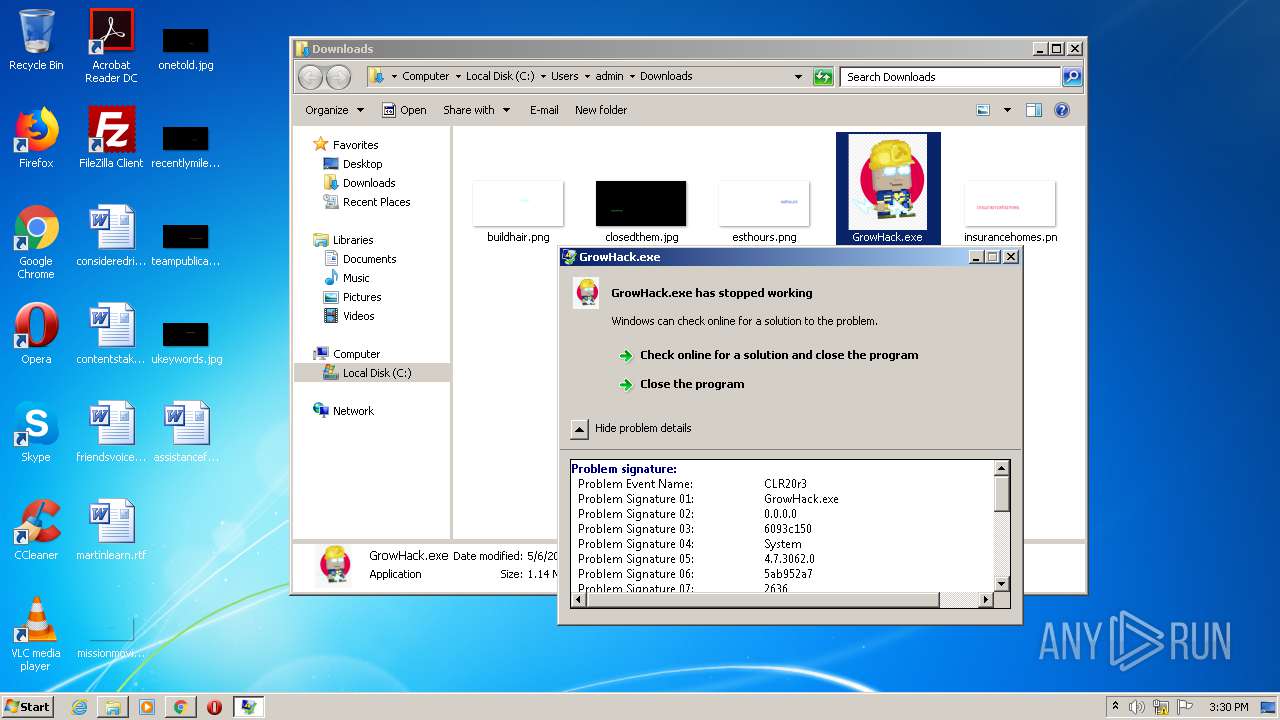Viewport: 1280px width, 720px height.
Task: Click the Users breadcrumb in address bar
Action: (565, 76)
